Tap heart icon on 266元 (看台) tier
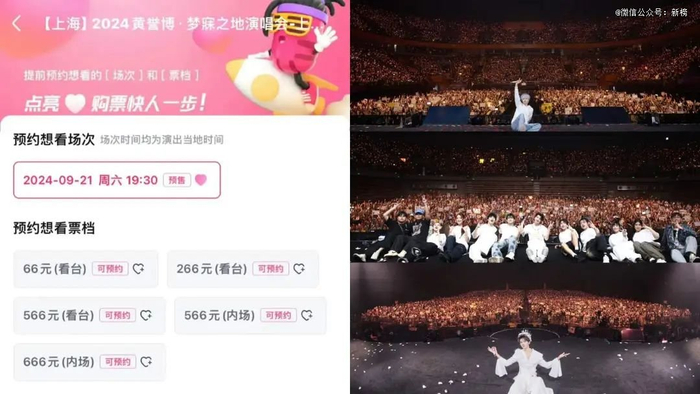The width and height of the screenshot is (700, 394). click(299, 269)
